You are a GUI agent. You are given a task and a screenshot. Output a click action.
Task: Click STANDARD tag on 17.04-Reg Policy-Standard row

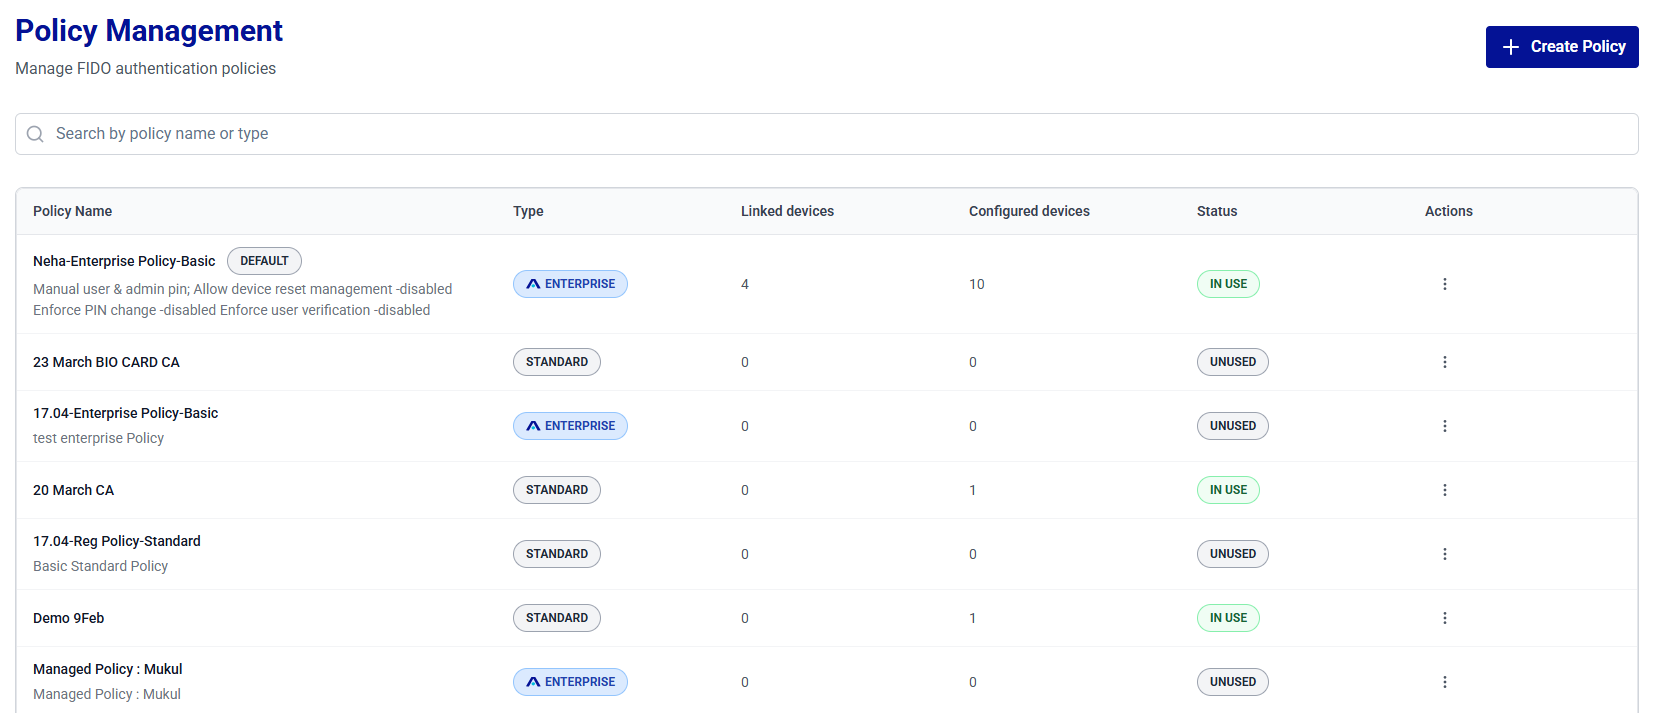[x=557, y=554]
